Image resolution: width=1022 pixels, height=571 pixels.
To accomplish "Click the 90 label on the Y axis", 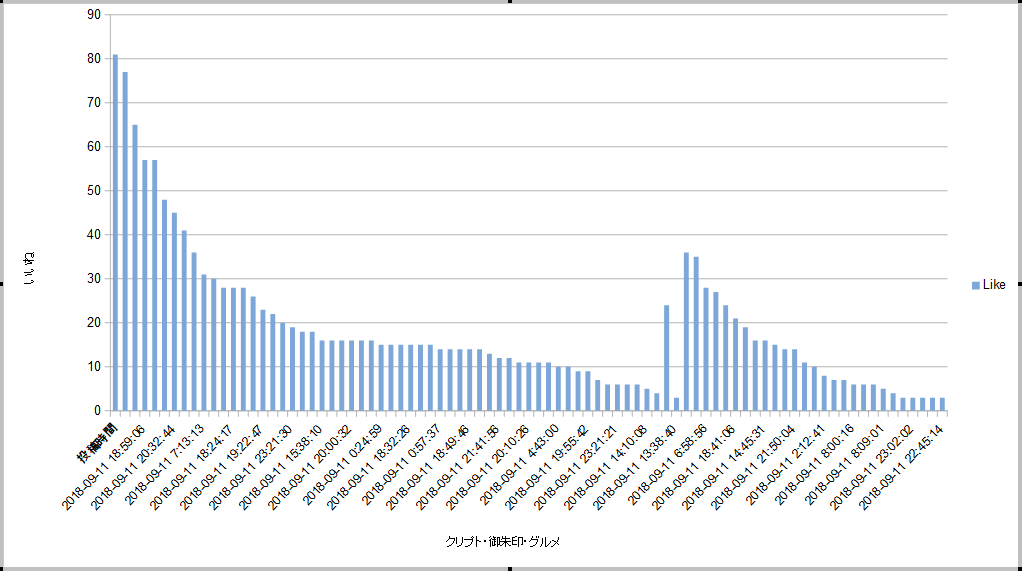I will 94,15.
